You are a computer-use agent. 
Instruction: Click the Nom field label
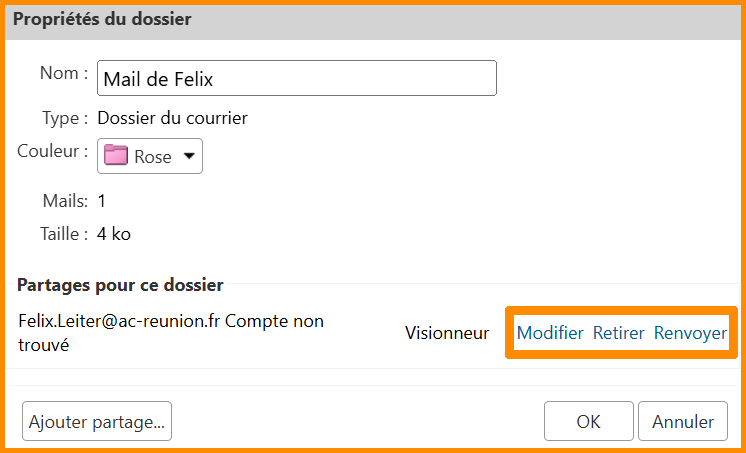[64, 73]
